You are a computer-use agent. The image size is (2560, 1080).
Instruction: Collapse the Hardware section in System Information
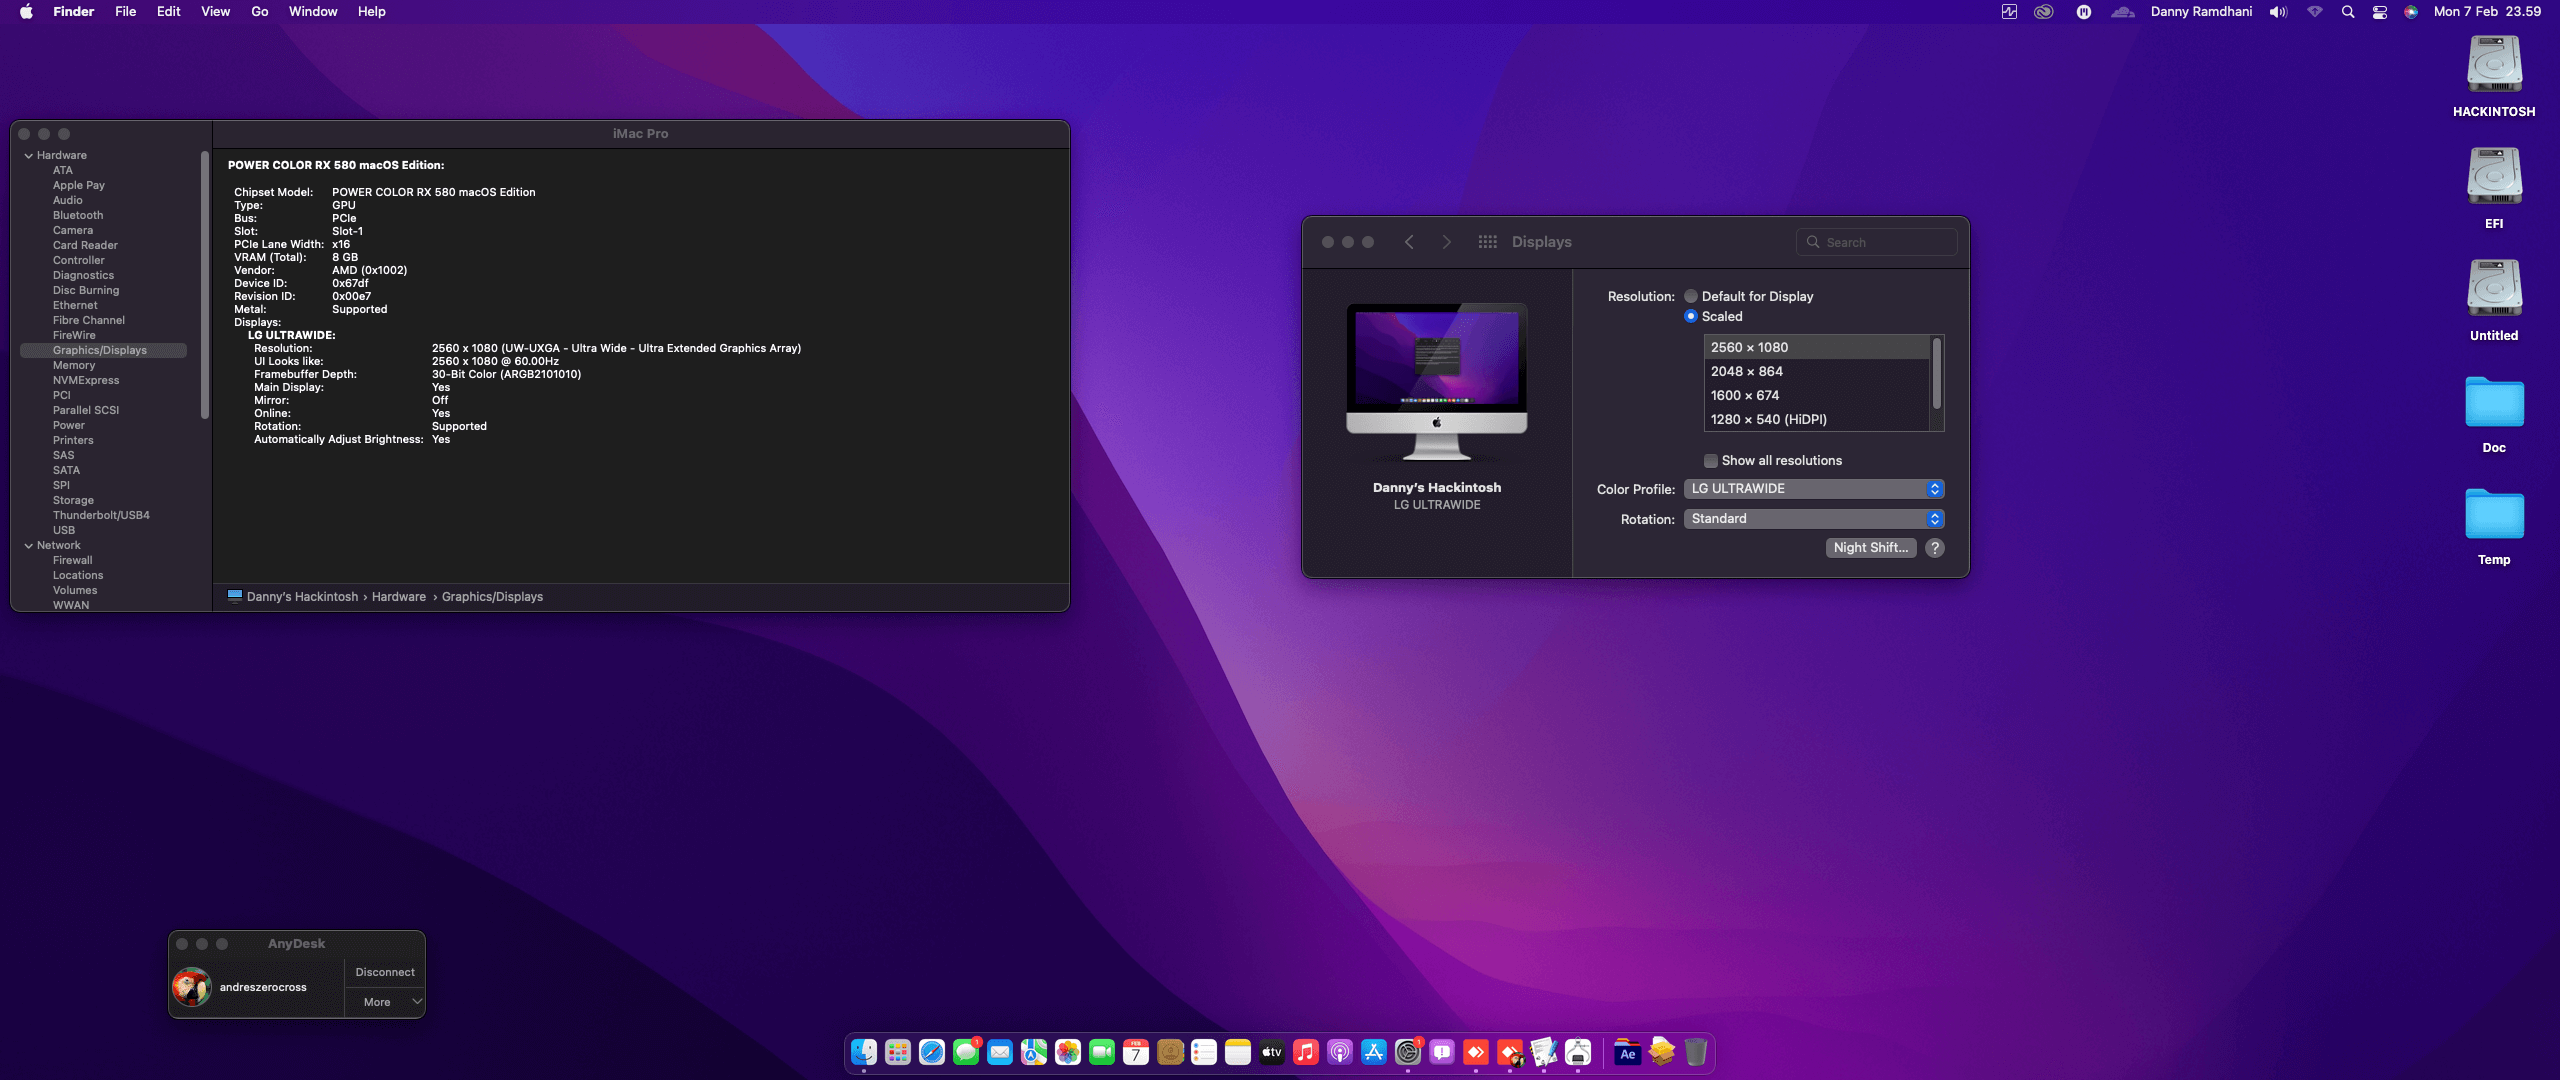click(x=28, y=155)
